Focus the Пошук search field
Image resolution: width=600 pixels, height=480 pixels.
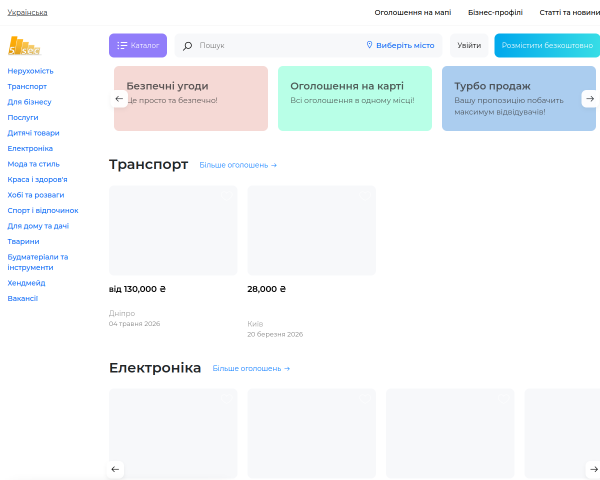pyautogui.click(x=279, y=46)
